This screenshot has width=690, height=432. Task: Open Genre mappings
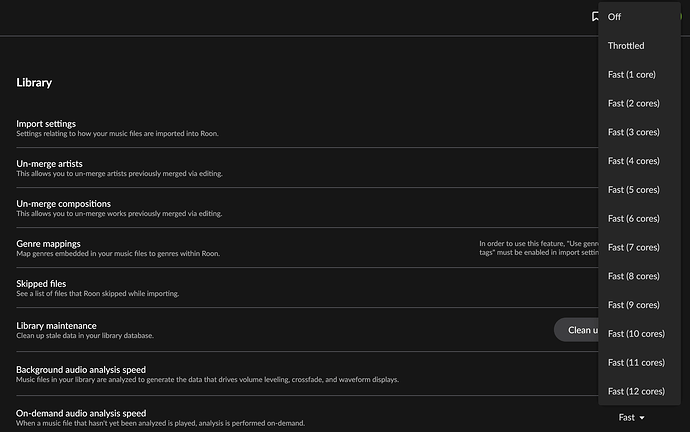coord(48,243)
